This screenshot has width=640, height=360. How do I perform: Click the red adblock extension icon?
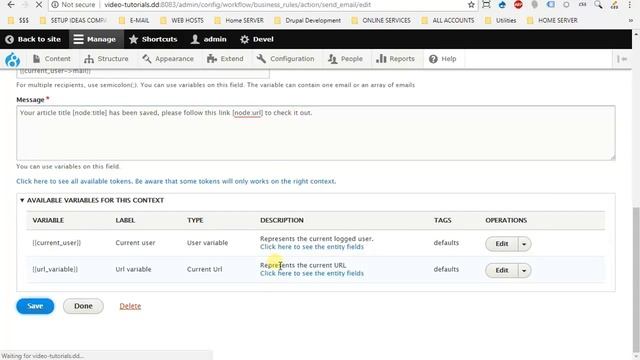pyautogui.click(x=518, y=5)
